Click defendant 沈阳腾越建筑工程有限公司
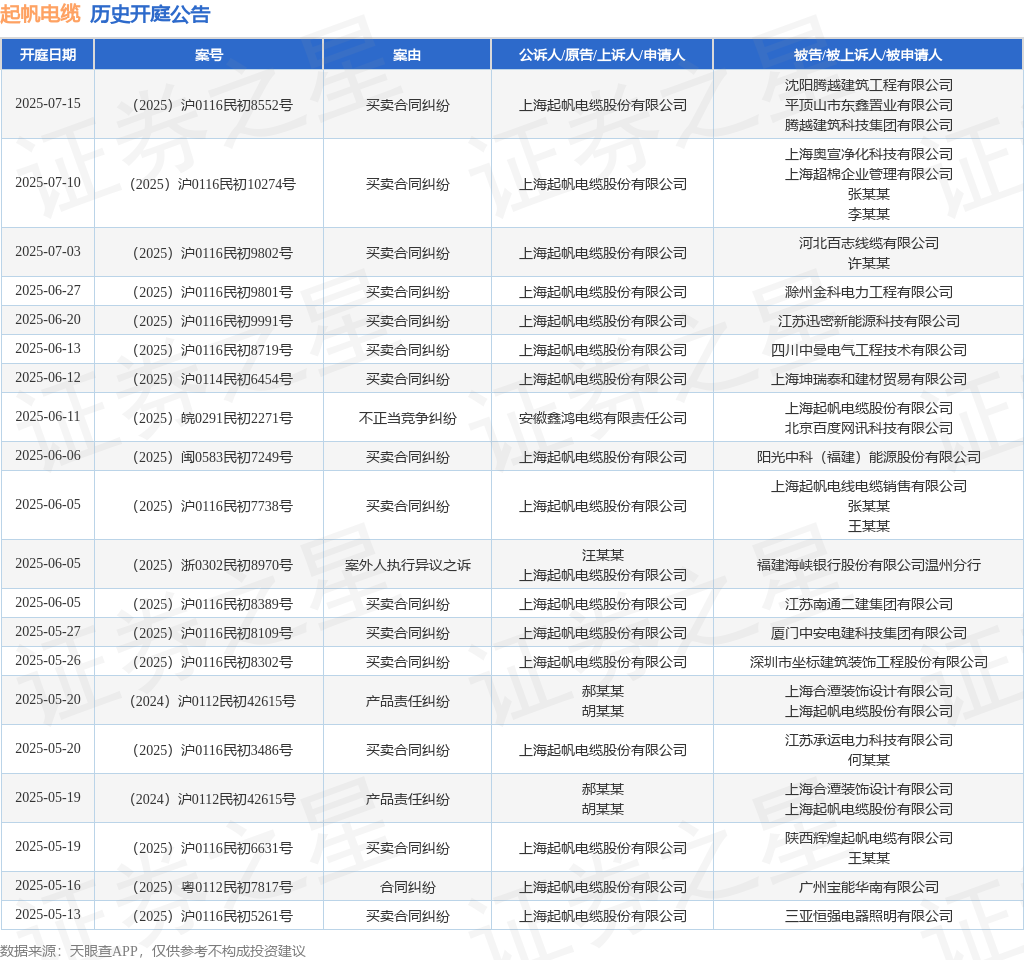 [x=869, y=85]
